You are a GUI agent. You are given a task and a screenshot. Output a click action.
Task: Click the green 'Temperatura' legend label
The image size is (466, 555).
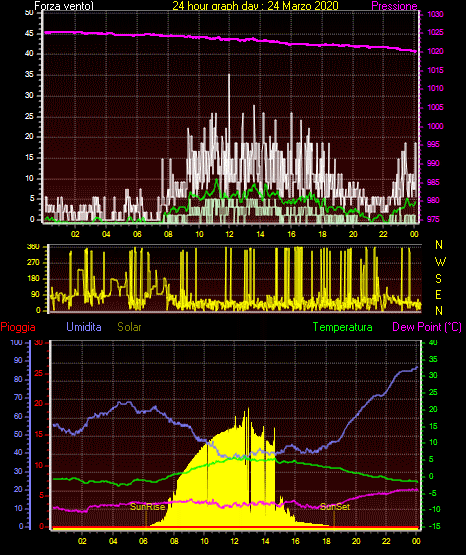tap(343, 327)
